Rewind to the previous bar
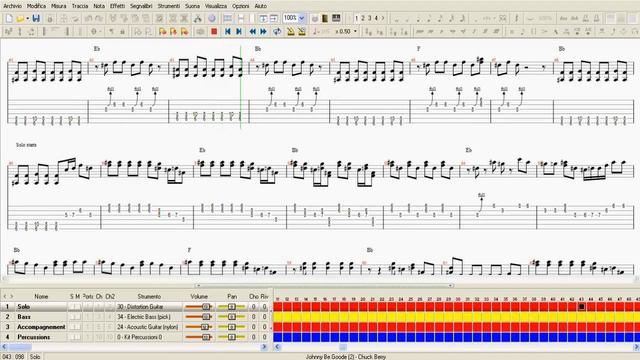Screen dimensions: 640x360 point(253,31)
